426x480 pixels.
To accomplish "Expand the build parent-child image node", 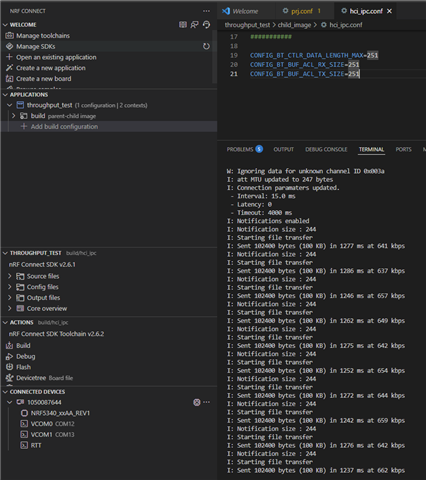I will [x=14, y=116].
